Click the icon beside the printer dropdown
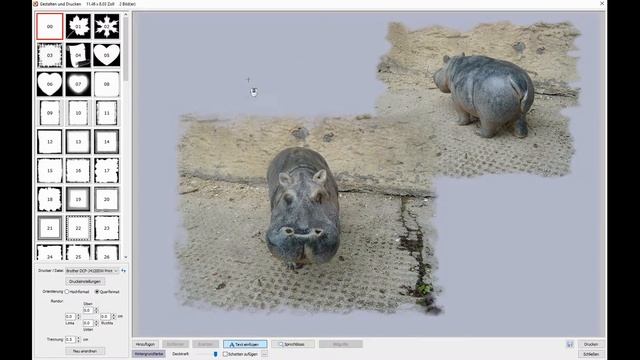640x360 pixels. [x=123, y=271]
